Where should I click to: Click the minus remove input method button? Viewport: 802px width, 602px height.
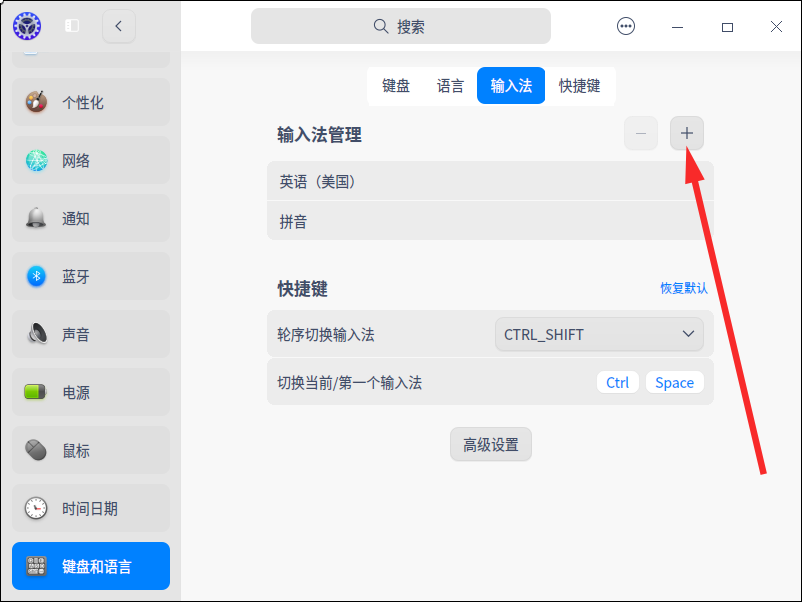click(641, 133)
